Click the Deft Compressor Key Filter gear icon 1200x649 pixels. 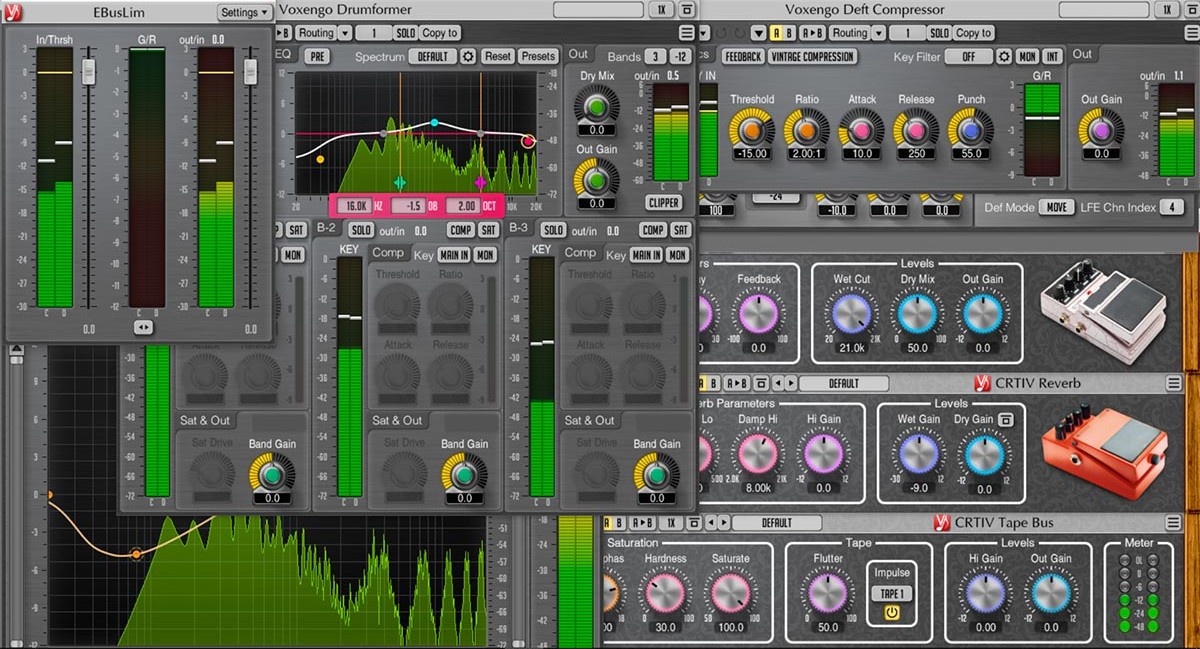[x=1004, y=57]
